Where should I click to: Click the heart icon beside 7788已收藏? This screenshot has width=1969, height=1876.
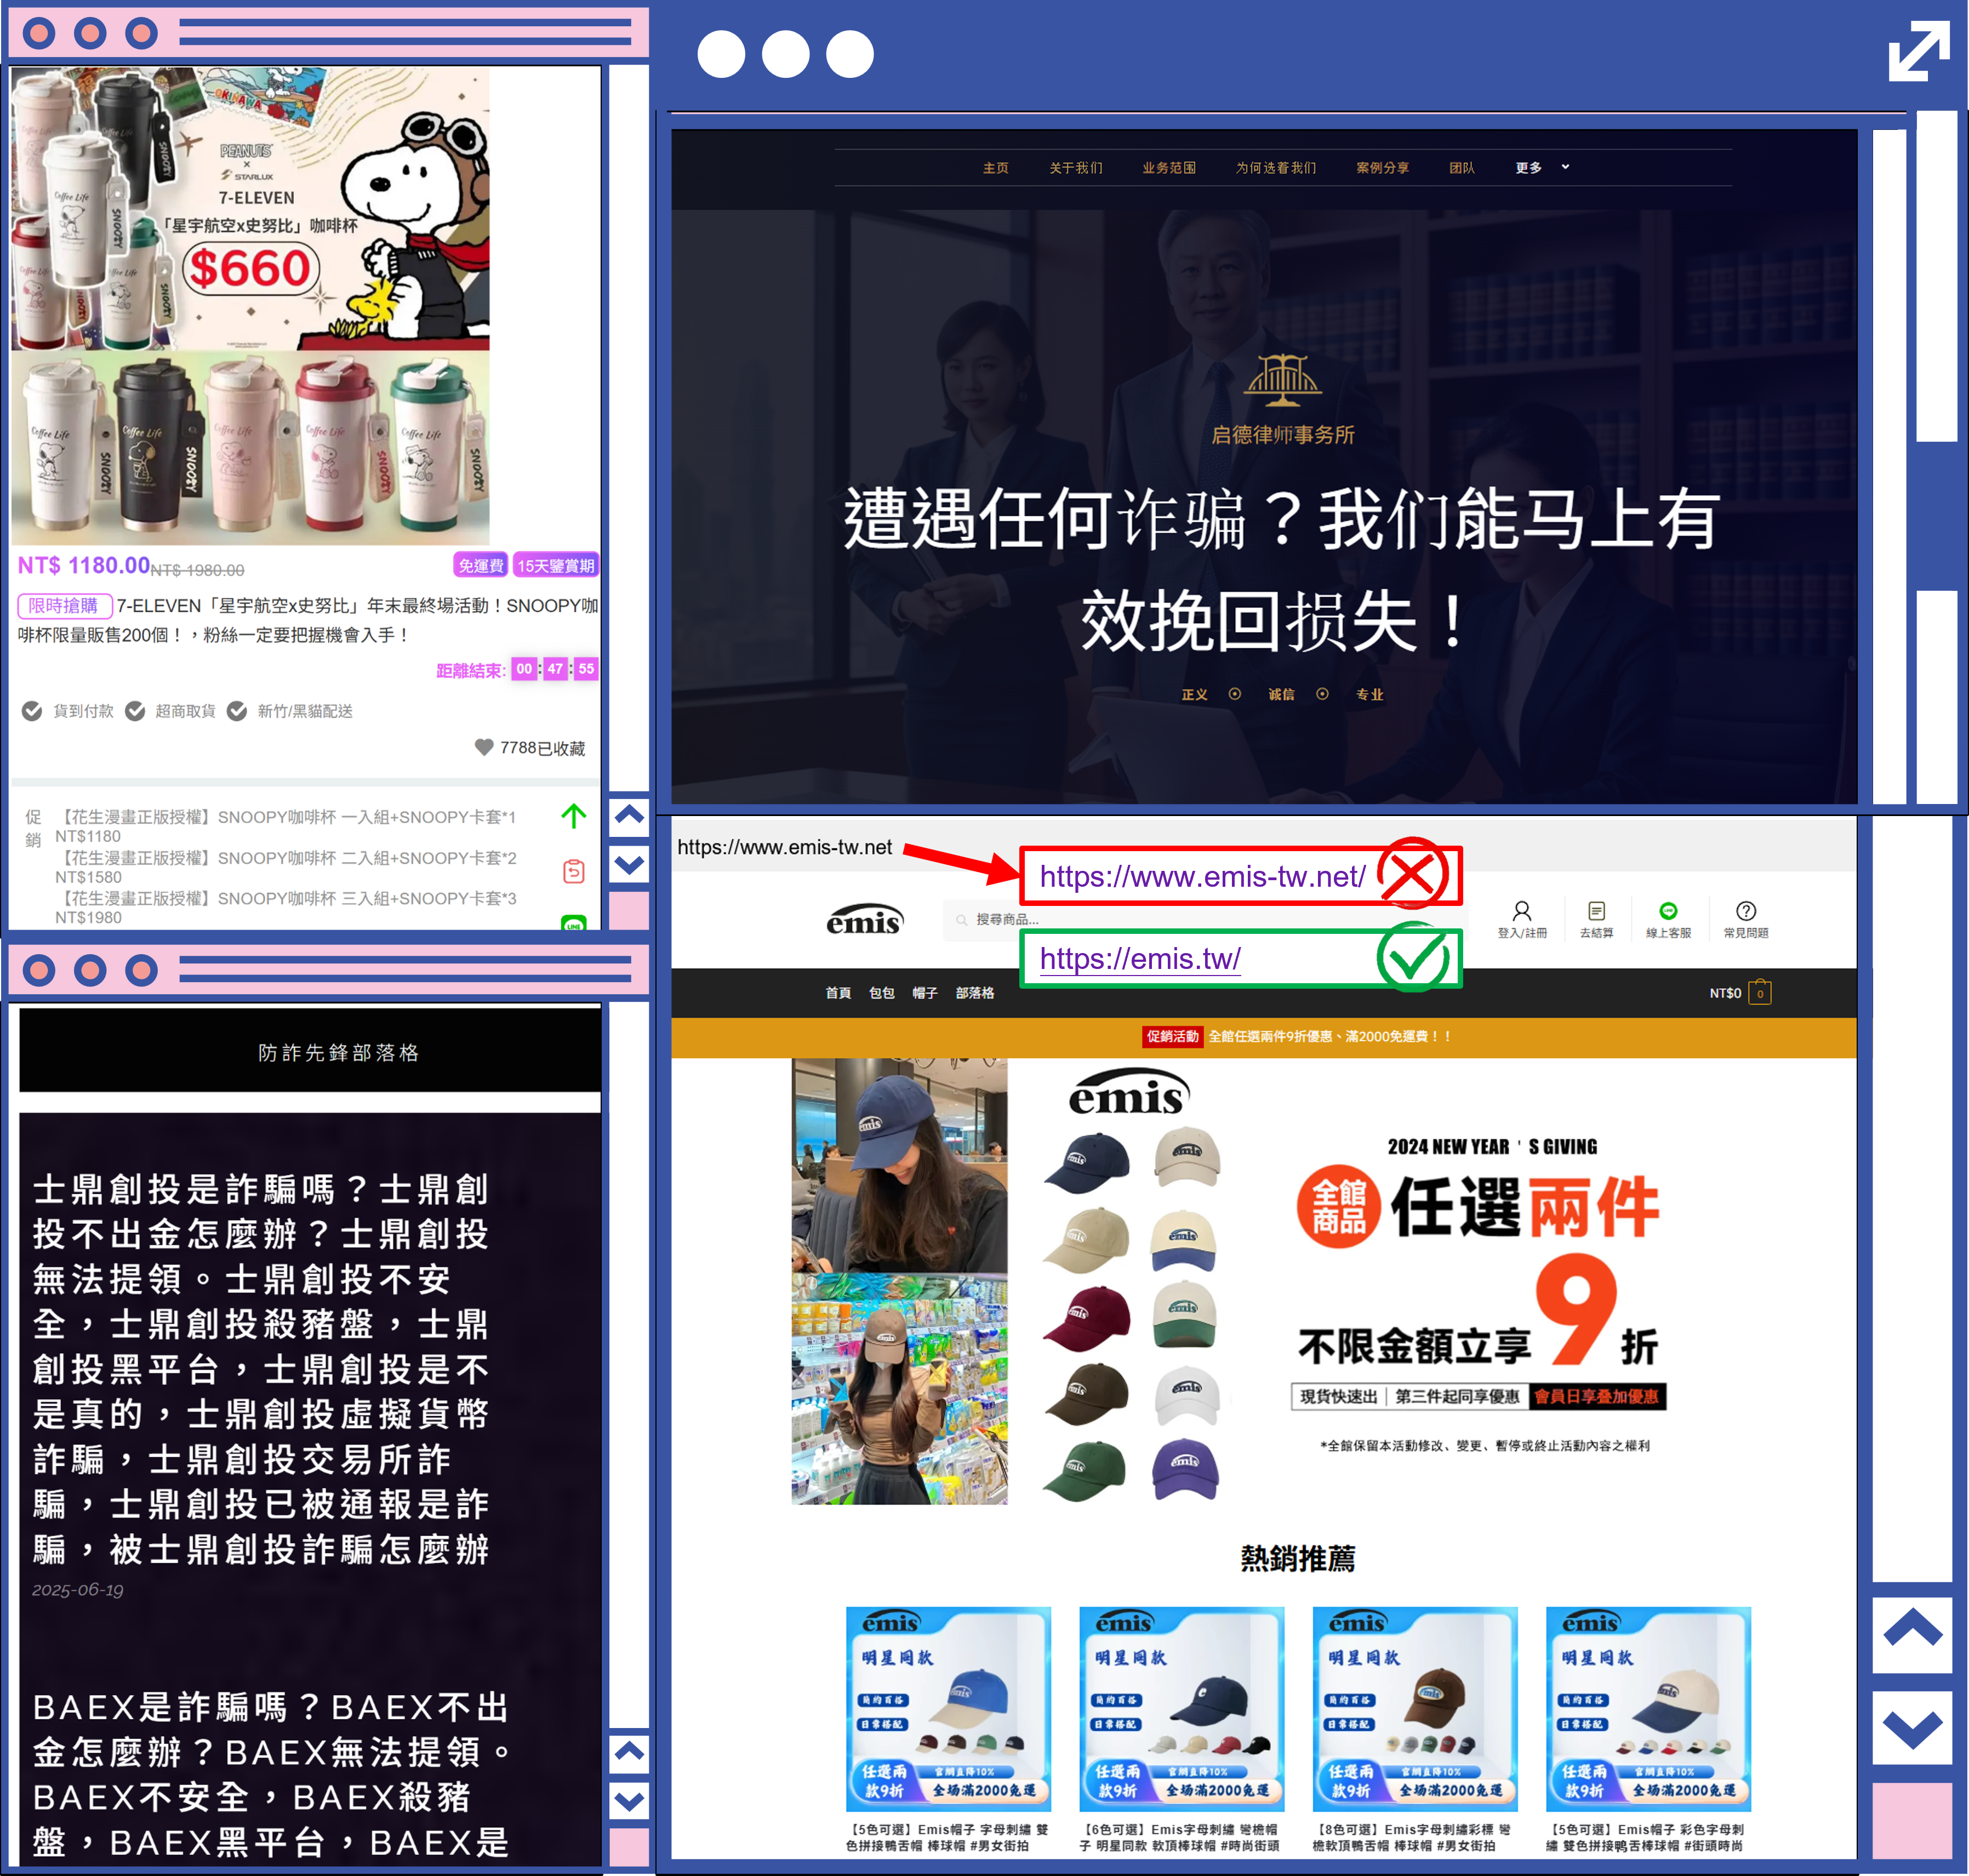[484, 747]
